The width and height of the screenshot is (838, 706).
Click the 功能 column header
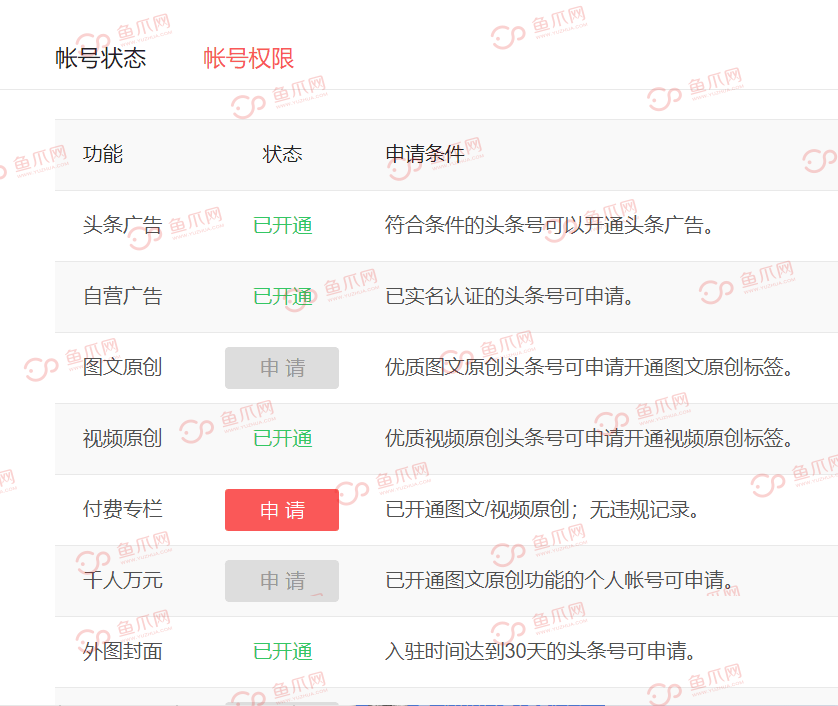(103, 154)
